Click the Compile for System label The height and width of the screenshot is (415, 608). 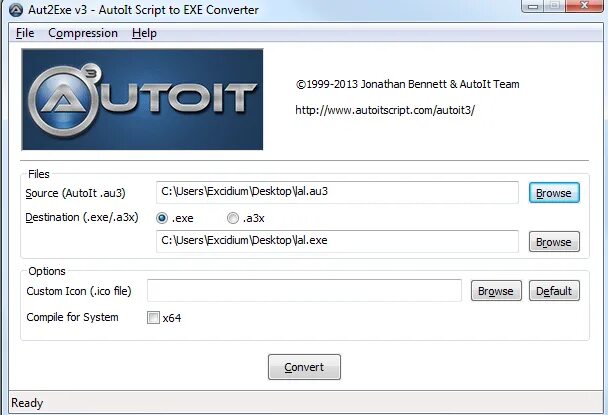tap(73, 317)
